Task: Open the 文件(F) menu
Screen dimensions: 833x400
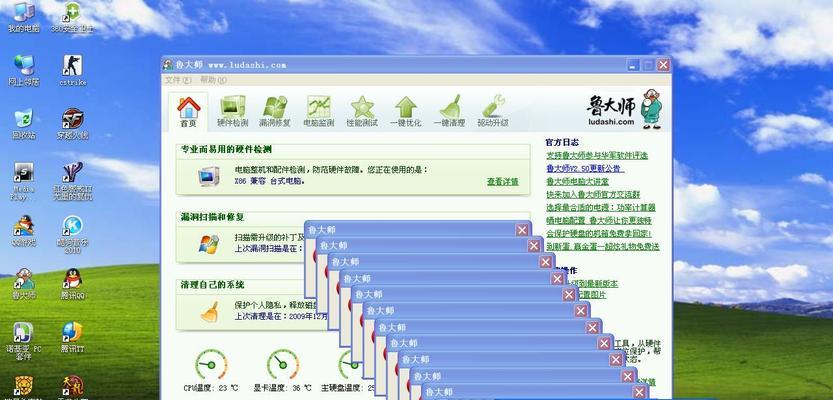Action: [178, 80]
